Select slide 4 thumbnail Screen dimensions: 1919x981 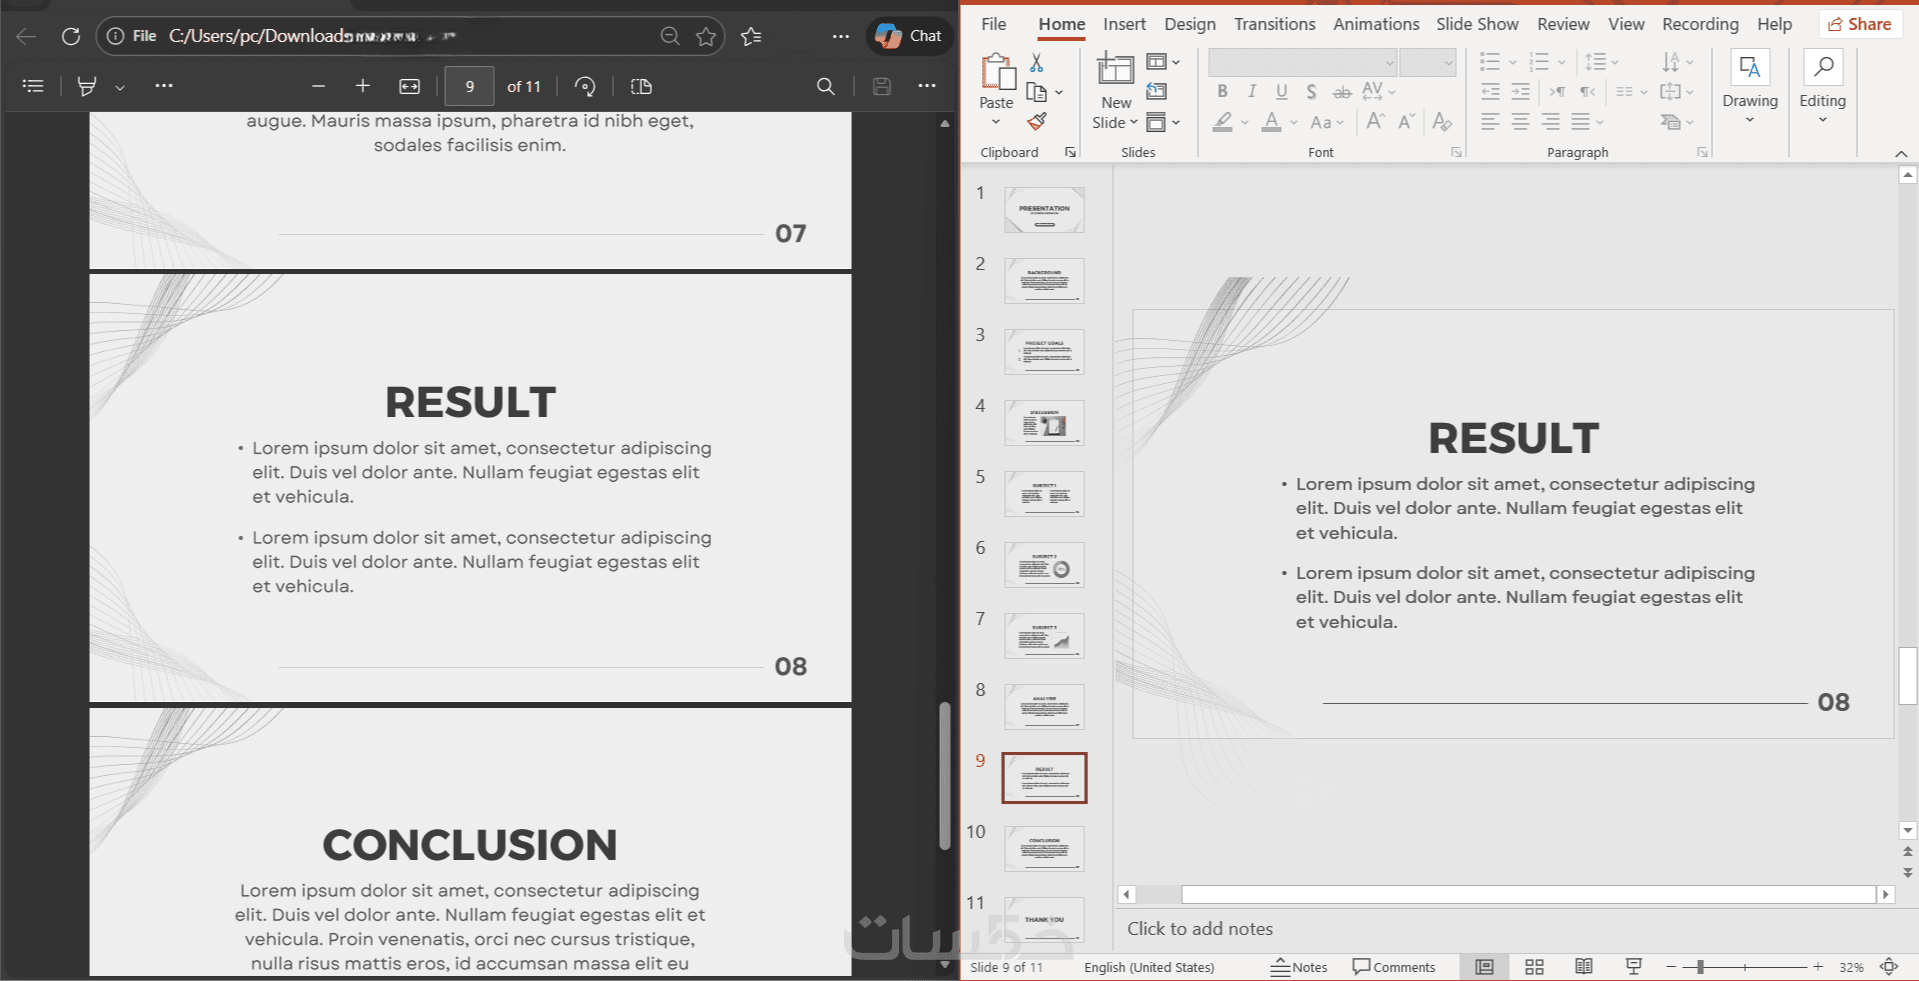tap(1044, 423)
